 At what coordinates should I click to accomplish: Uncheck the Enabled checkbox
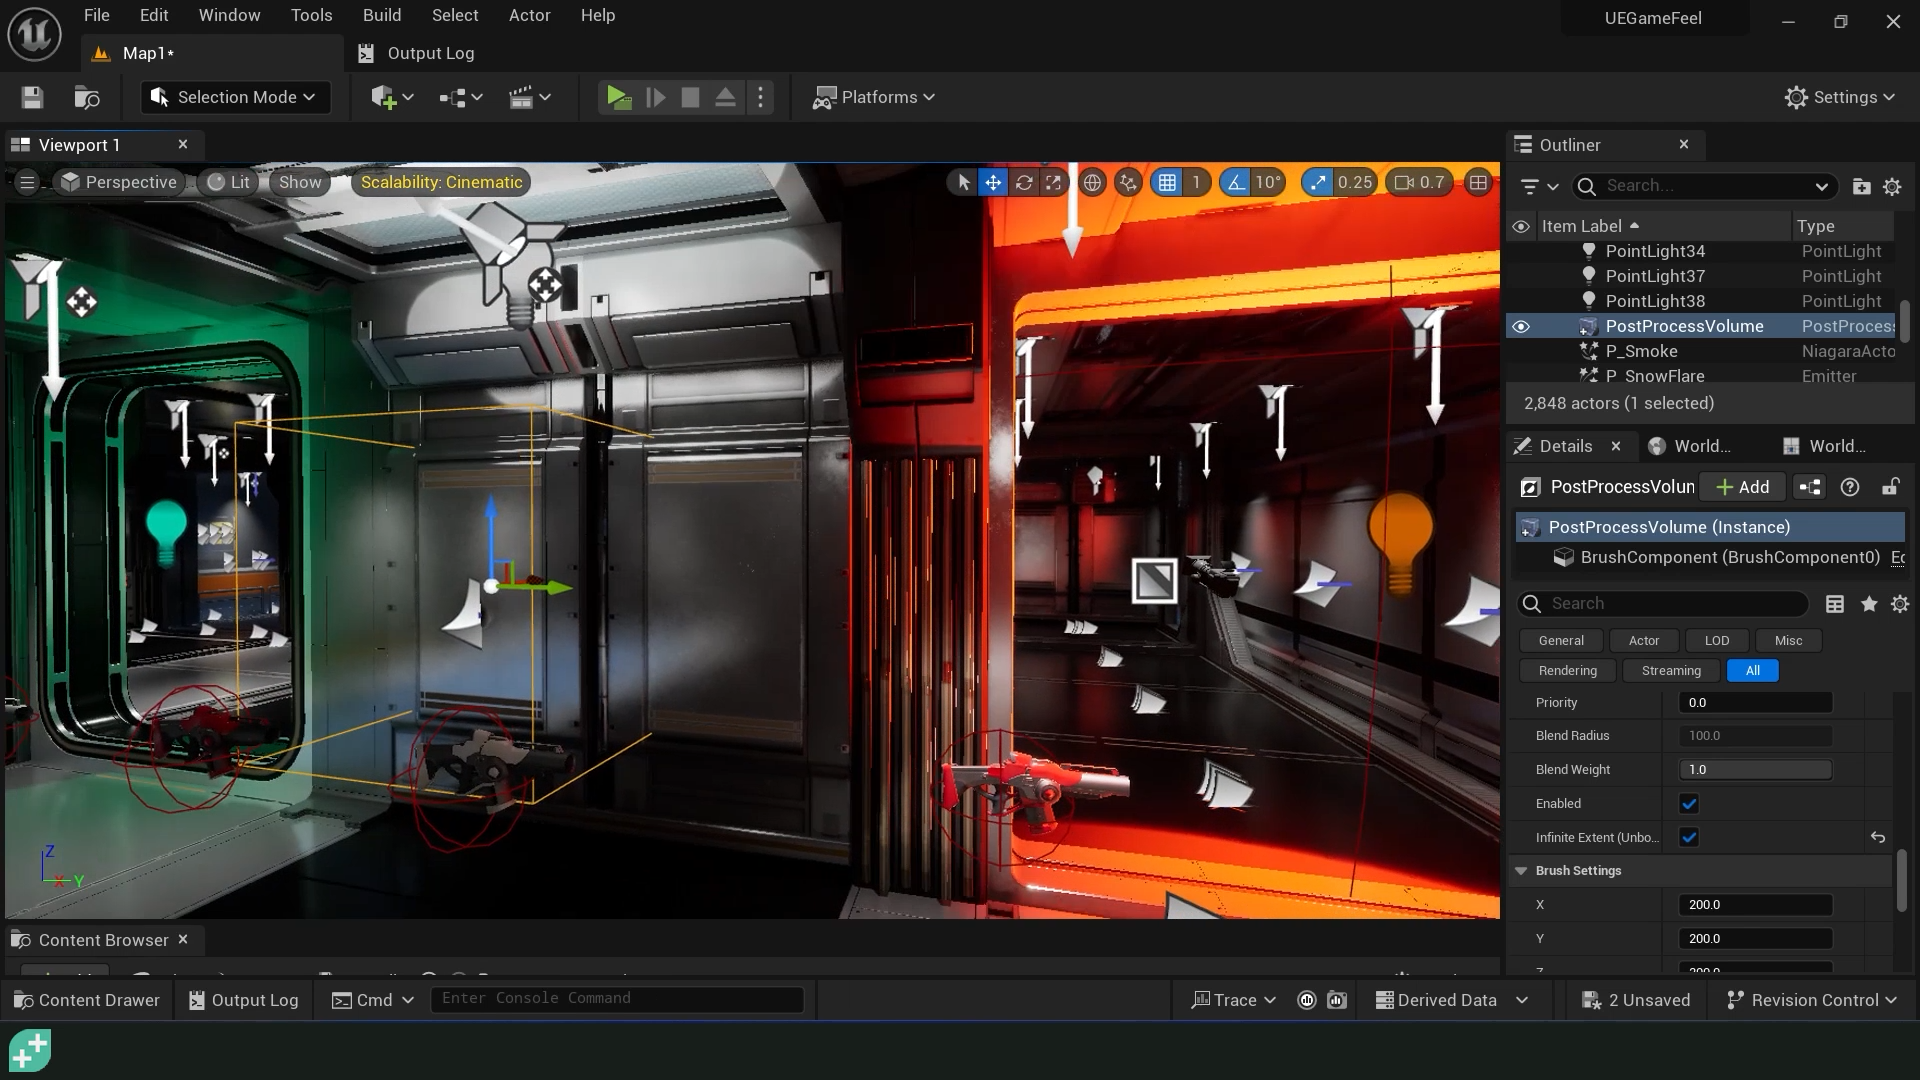[x=1689, y=803]
